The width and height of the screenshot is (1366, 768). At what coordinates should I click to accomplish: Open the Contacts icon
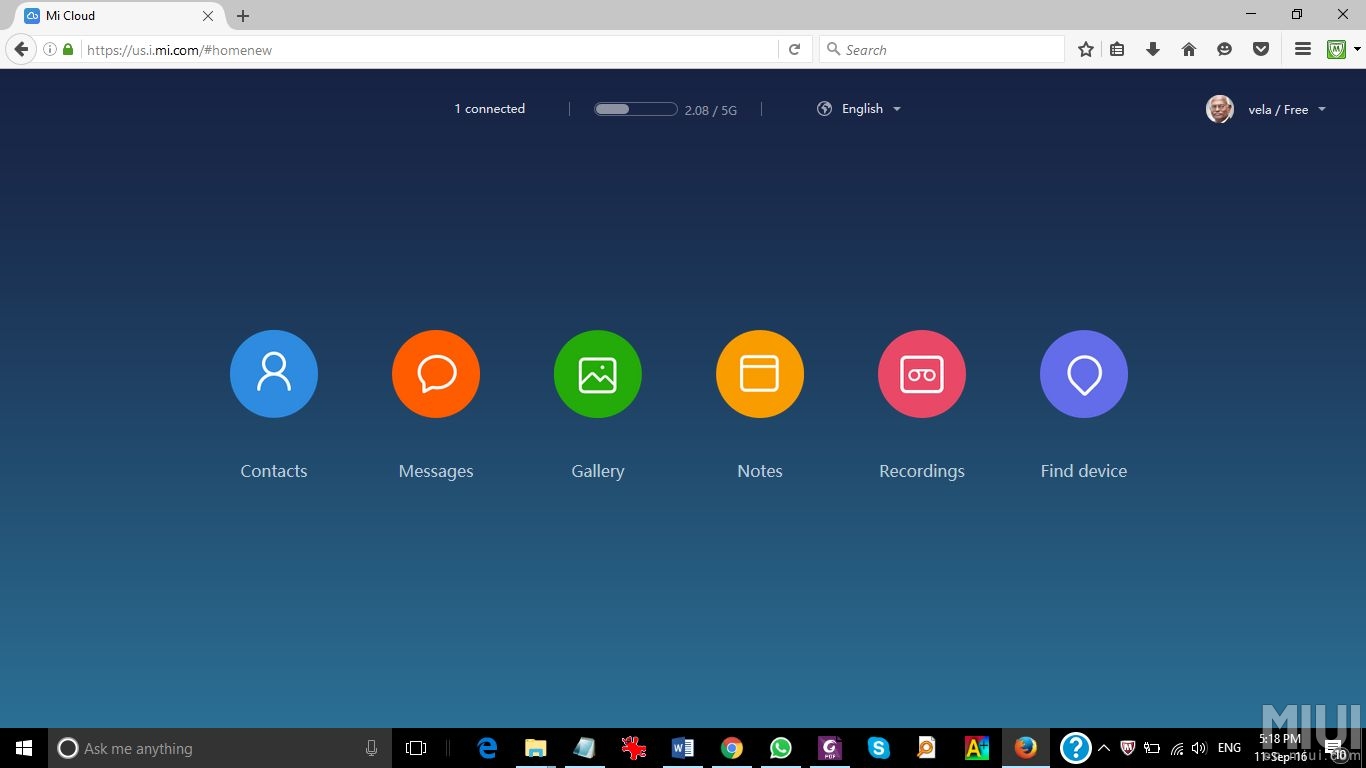click(x=274, y=374)
